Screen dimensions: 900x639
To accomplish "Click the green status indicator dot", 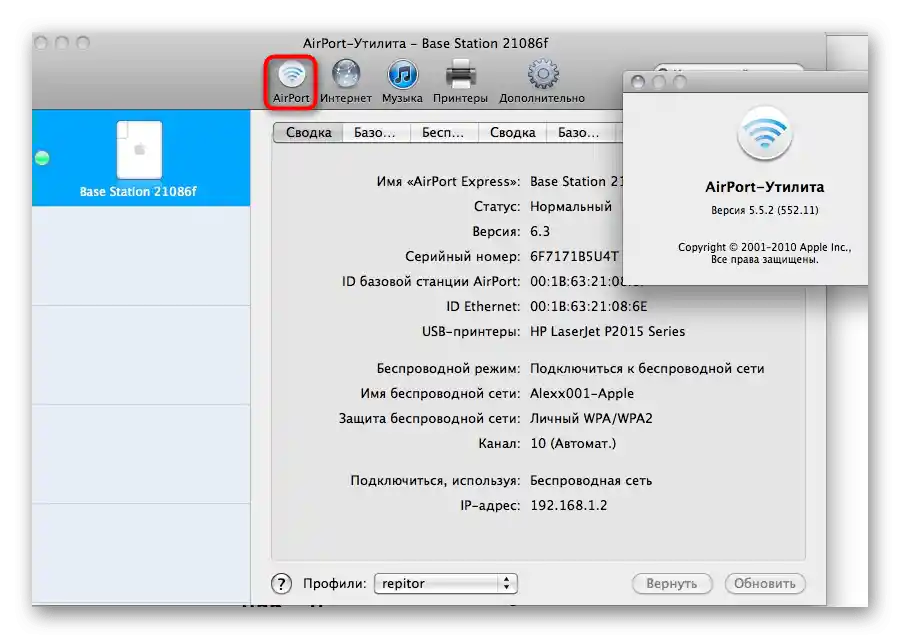I will coord(42,158).
